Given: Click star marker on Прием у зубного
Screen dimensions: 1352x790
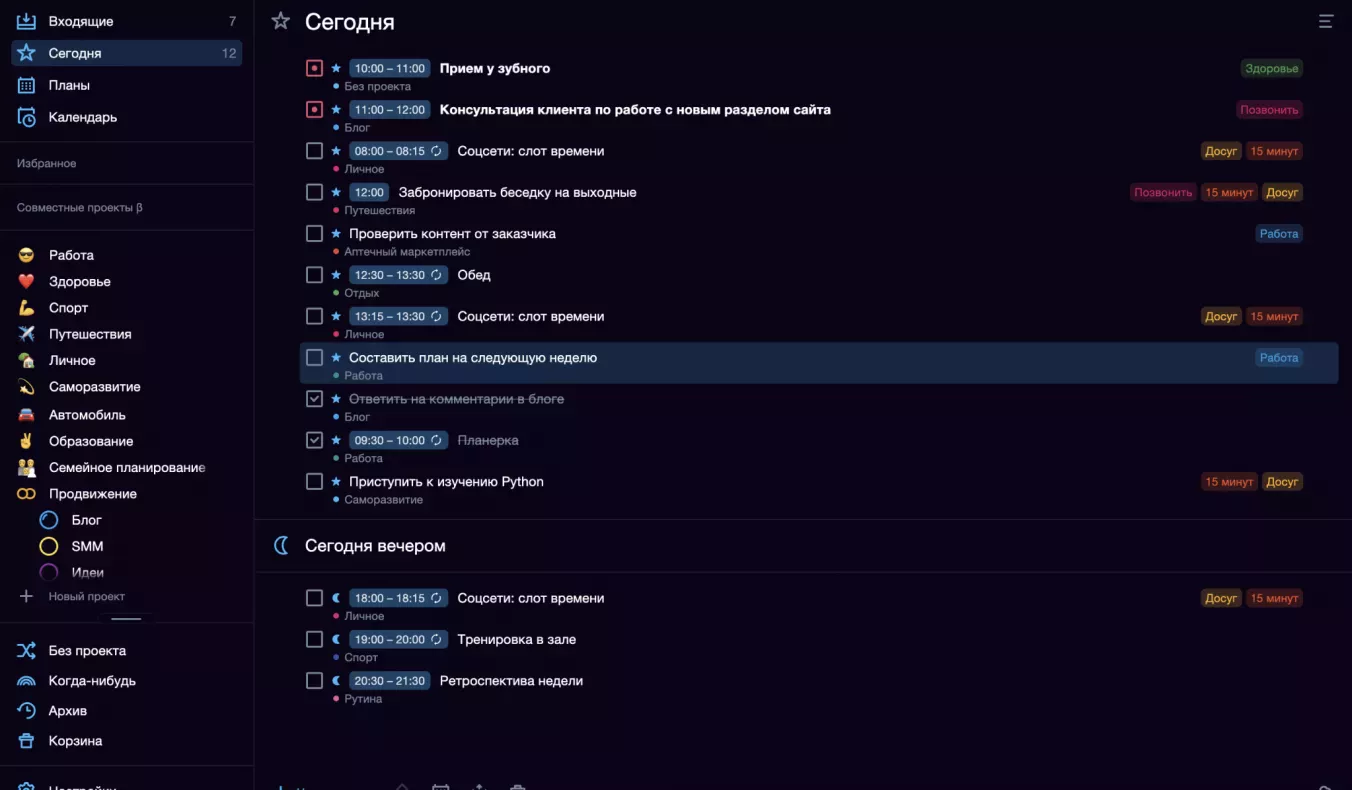Looking at the screenshot, I should [x=336, y=68].
